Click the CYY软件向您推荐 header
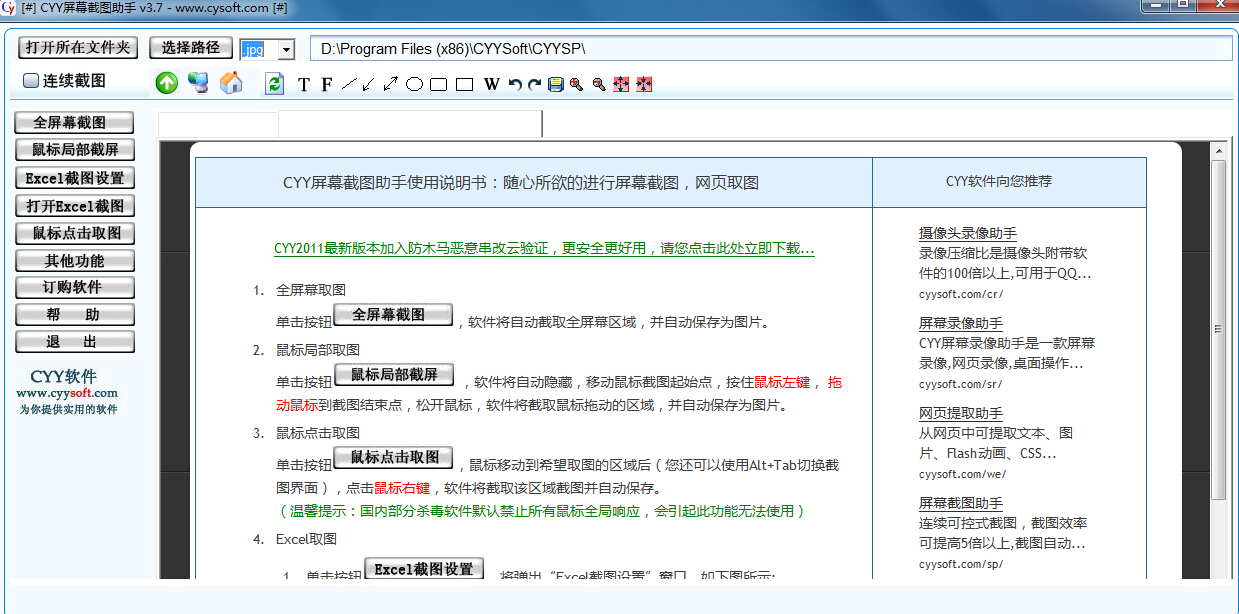The image size is (1239, 614). [x=999, y=182]
